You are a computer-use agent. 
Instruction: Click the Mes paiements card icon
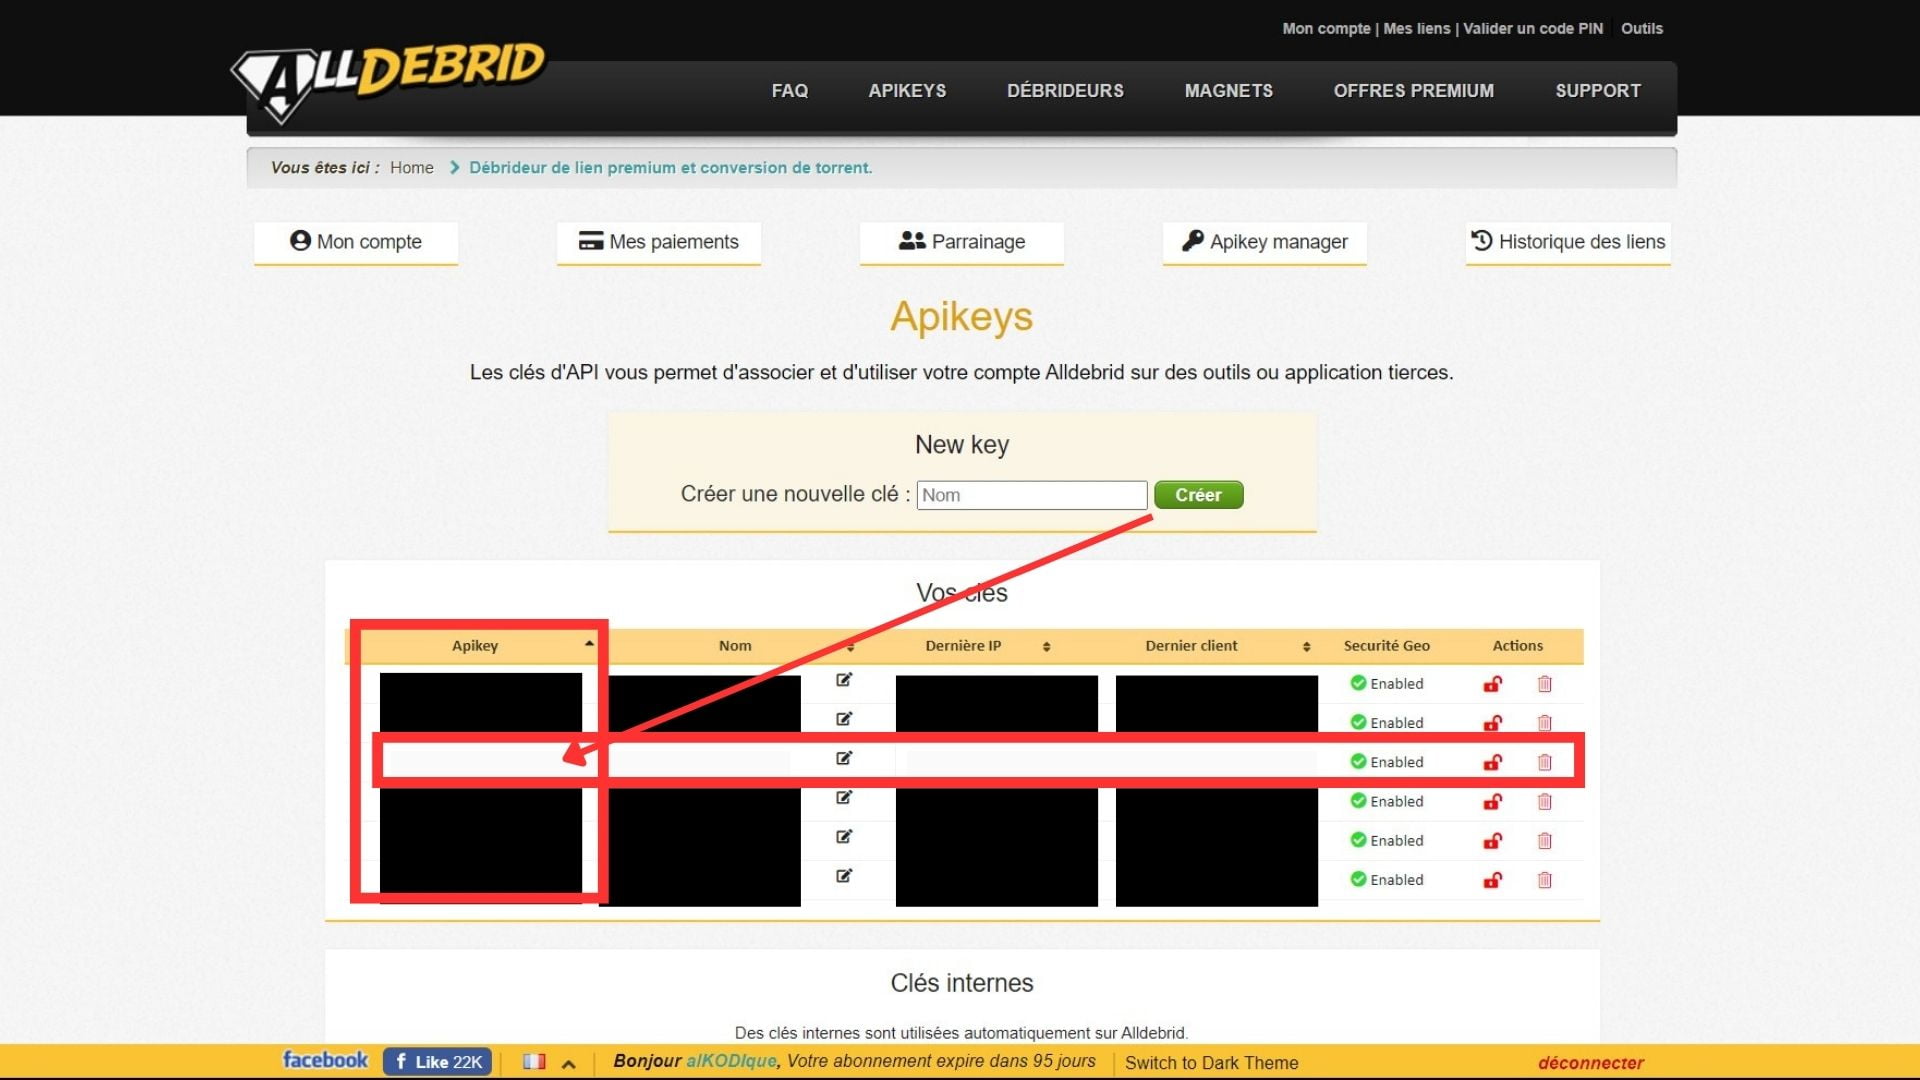(x=589, y=241)
